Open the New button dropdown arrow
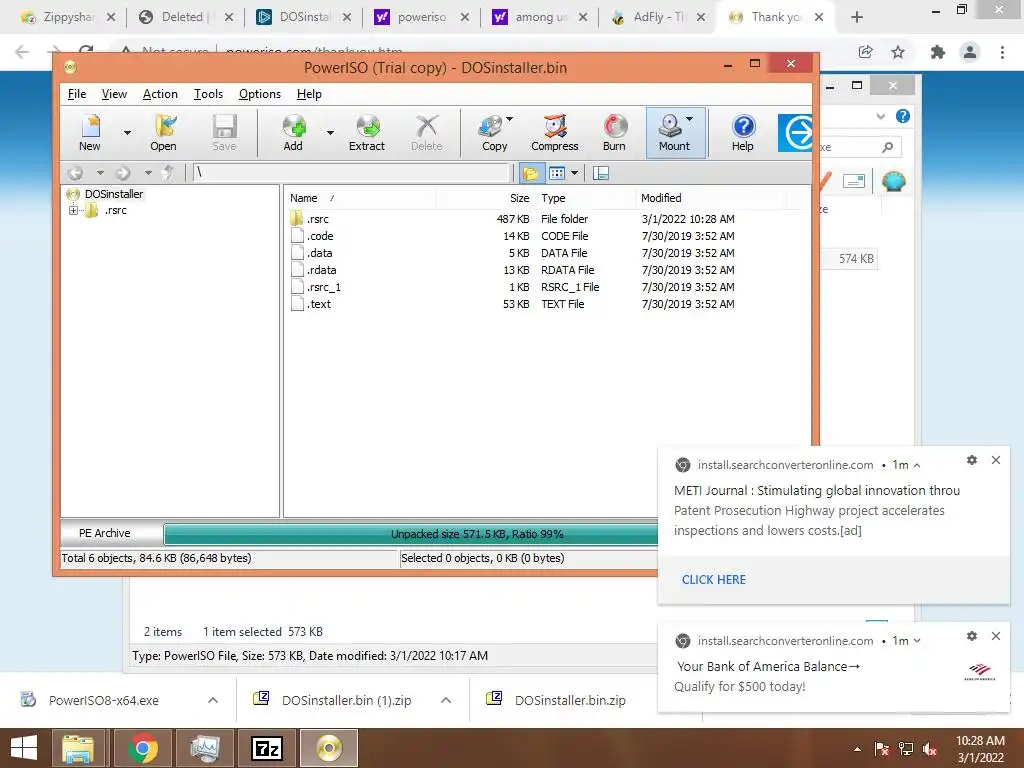Screen dimensions: 1024x768 click(x=127, y=133)
